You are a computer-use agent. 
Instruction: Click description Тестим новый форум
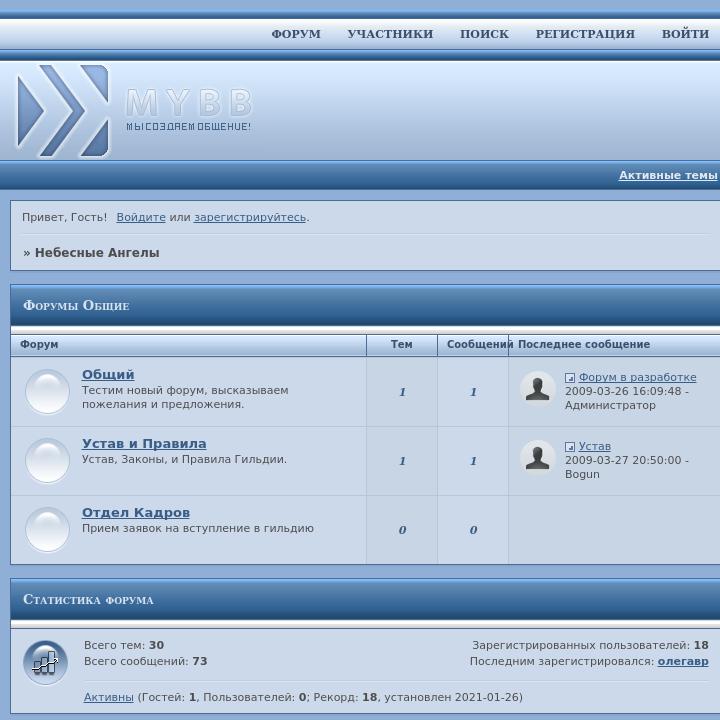[x=185, y=397]
